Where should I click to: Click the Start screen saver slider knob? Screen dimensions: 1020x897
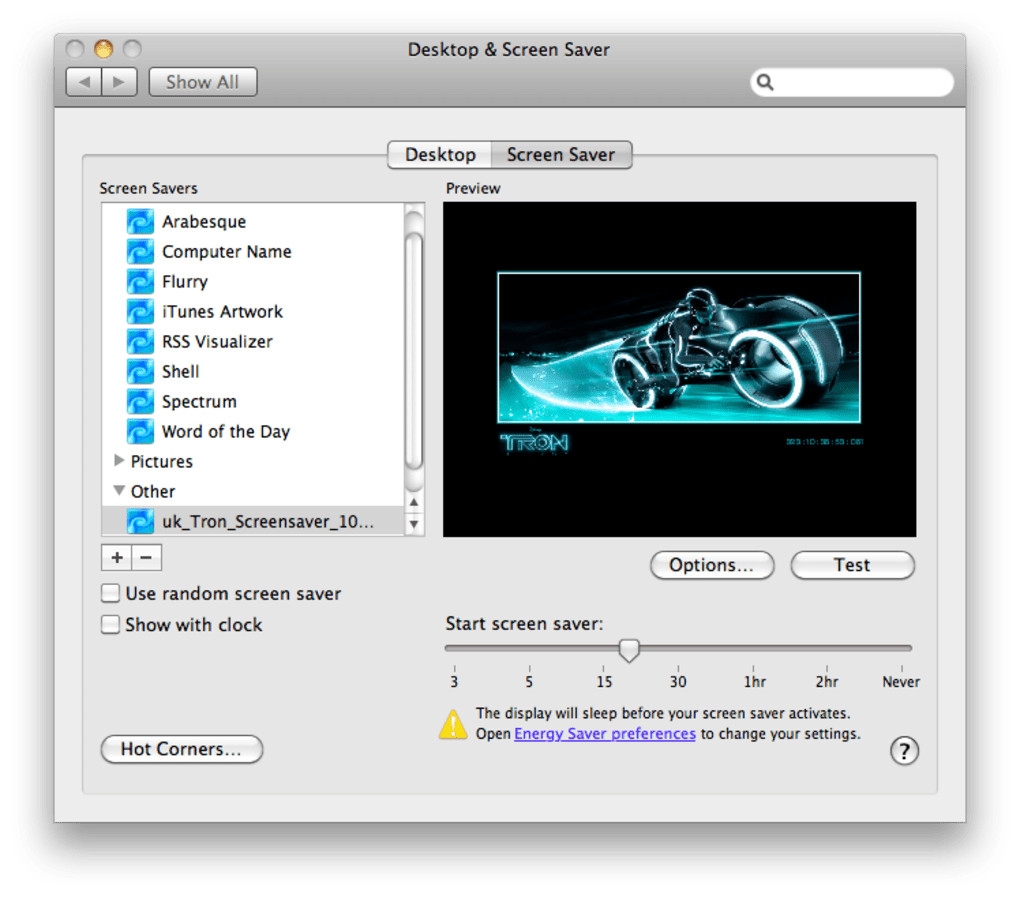point(629,650)
